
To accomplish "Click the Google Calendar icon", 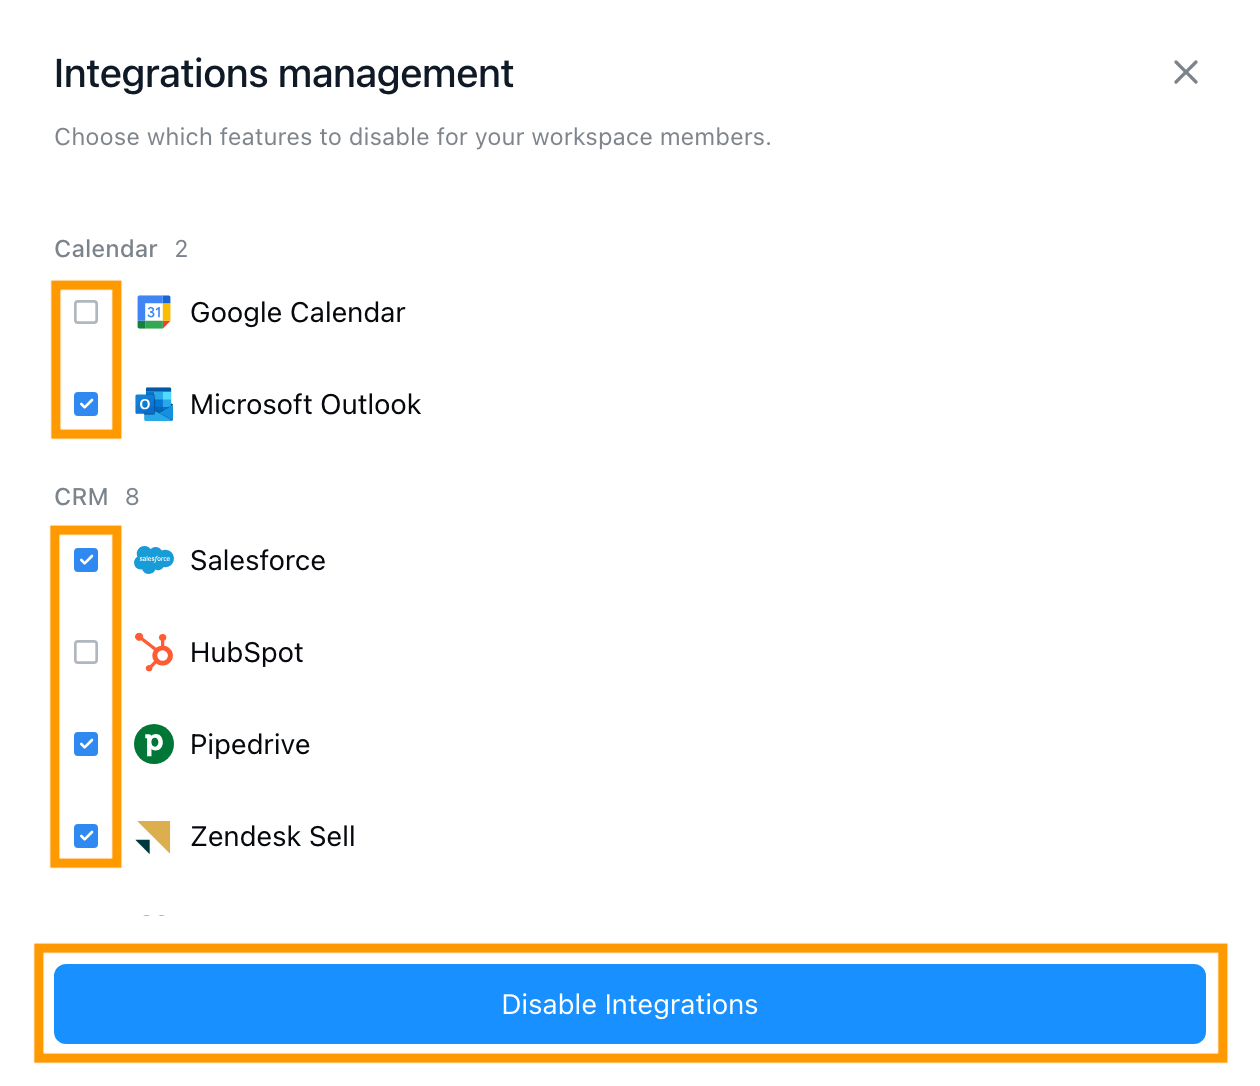I will point(154,312).
